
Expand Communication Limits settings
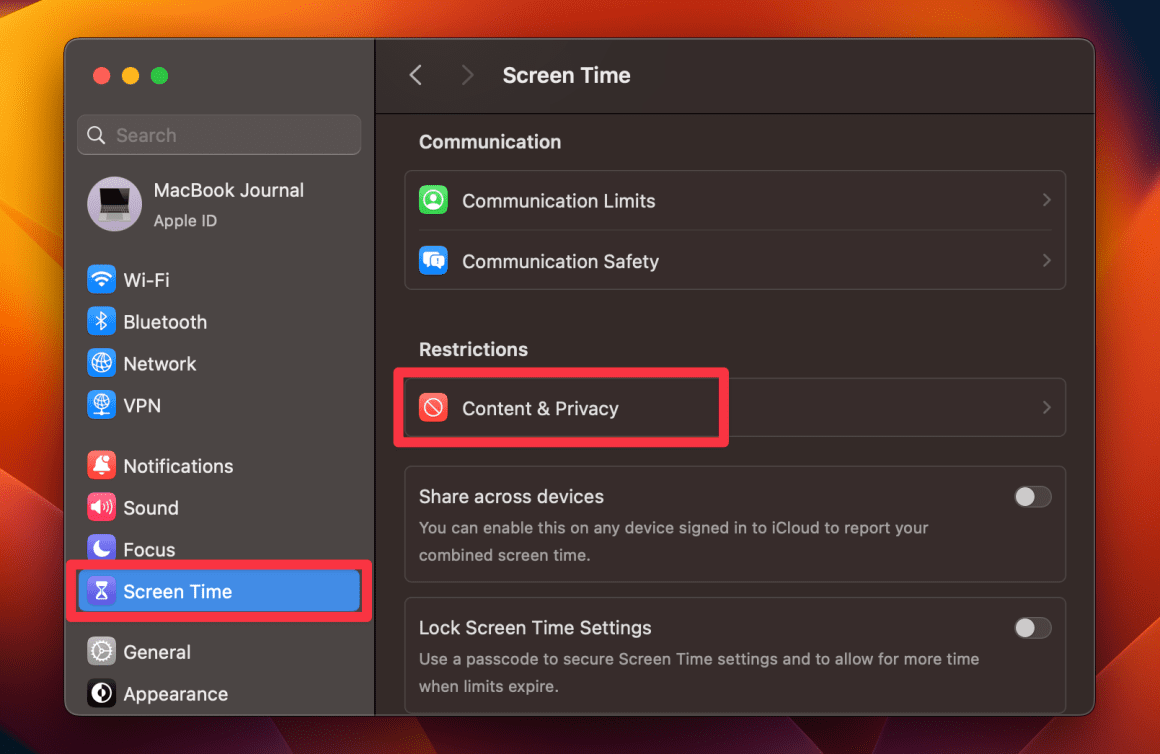[x=735, y=200]
